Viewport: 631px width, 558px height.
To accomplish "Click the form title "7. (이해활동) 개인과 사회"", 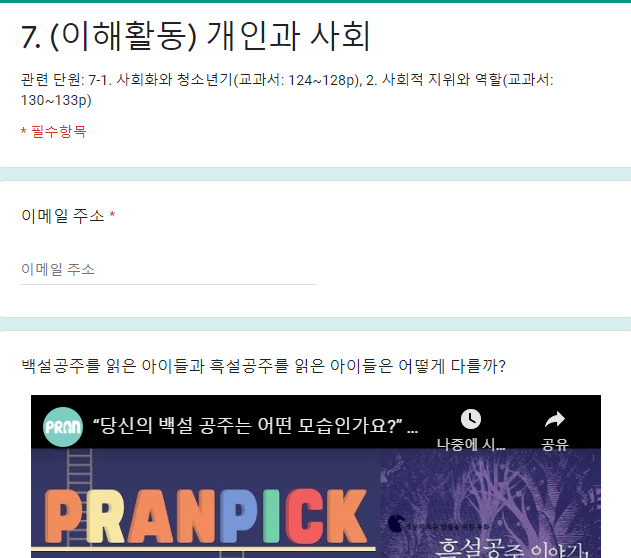I will pos(196,36).
